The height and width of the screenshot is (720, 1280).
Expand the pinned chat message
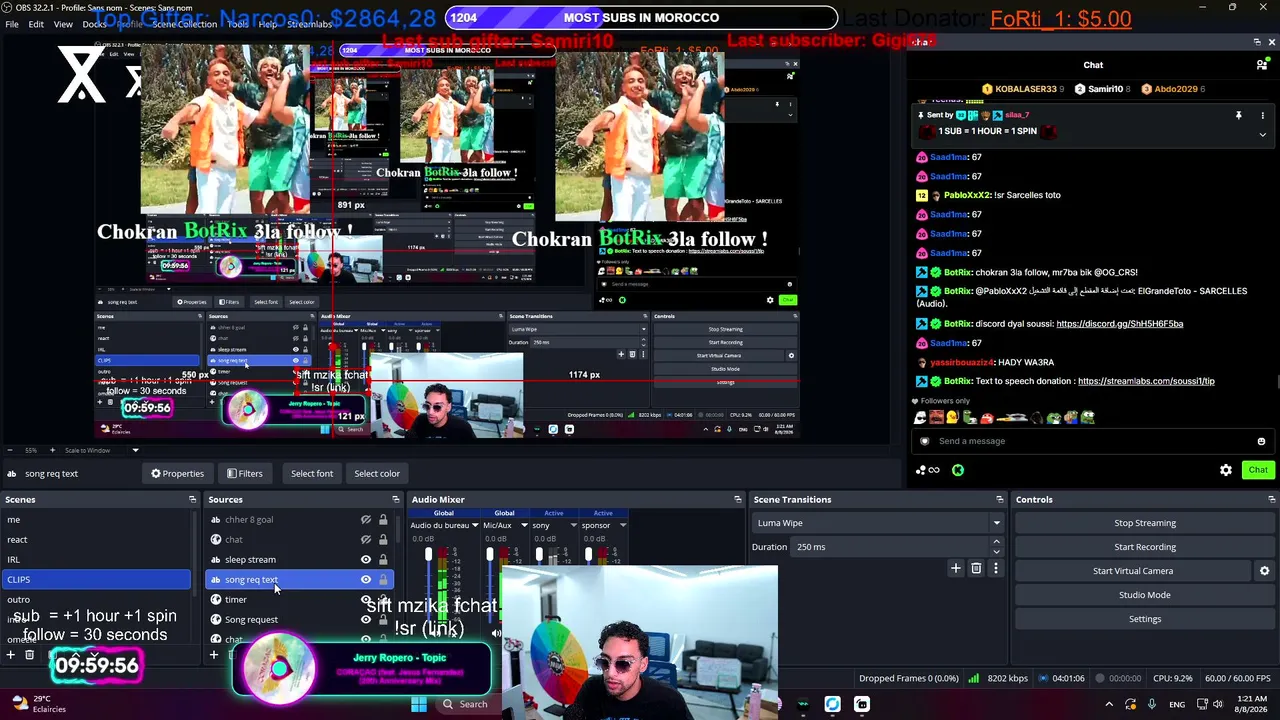[1262, 135]
